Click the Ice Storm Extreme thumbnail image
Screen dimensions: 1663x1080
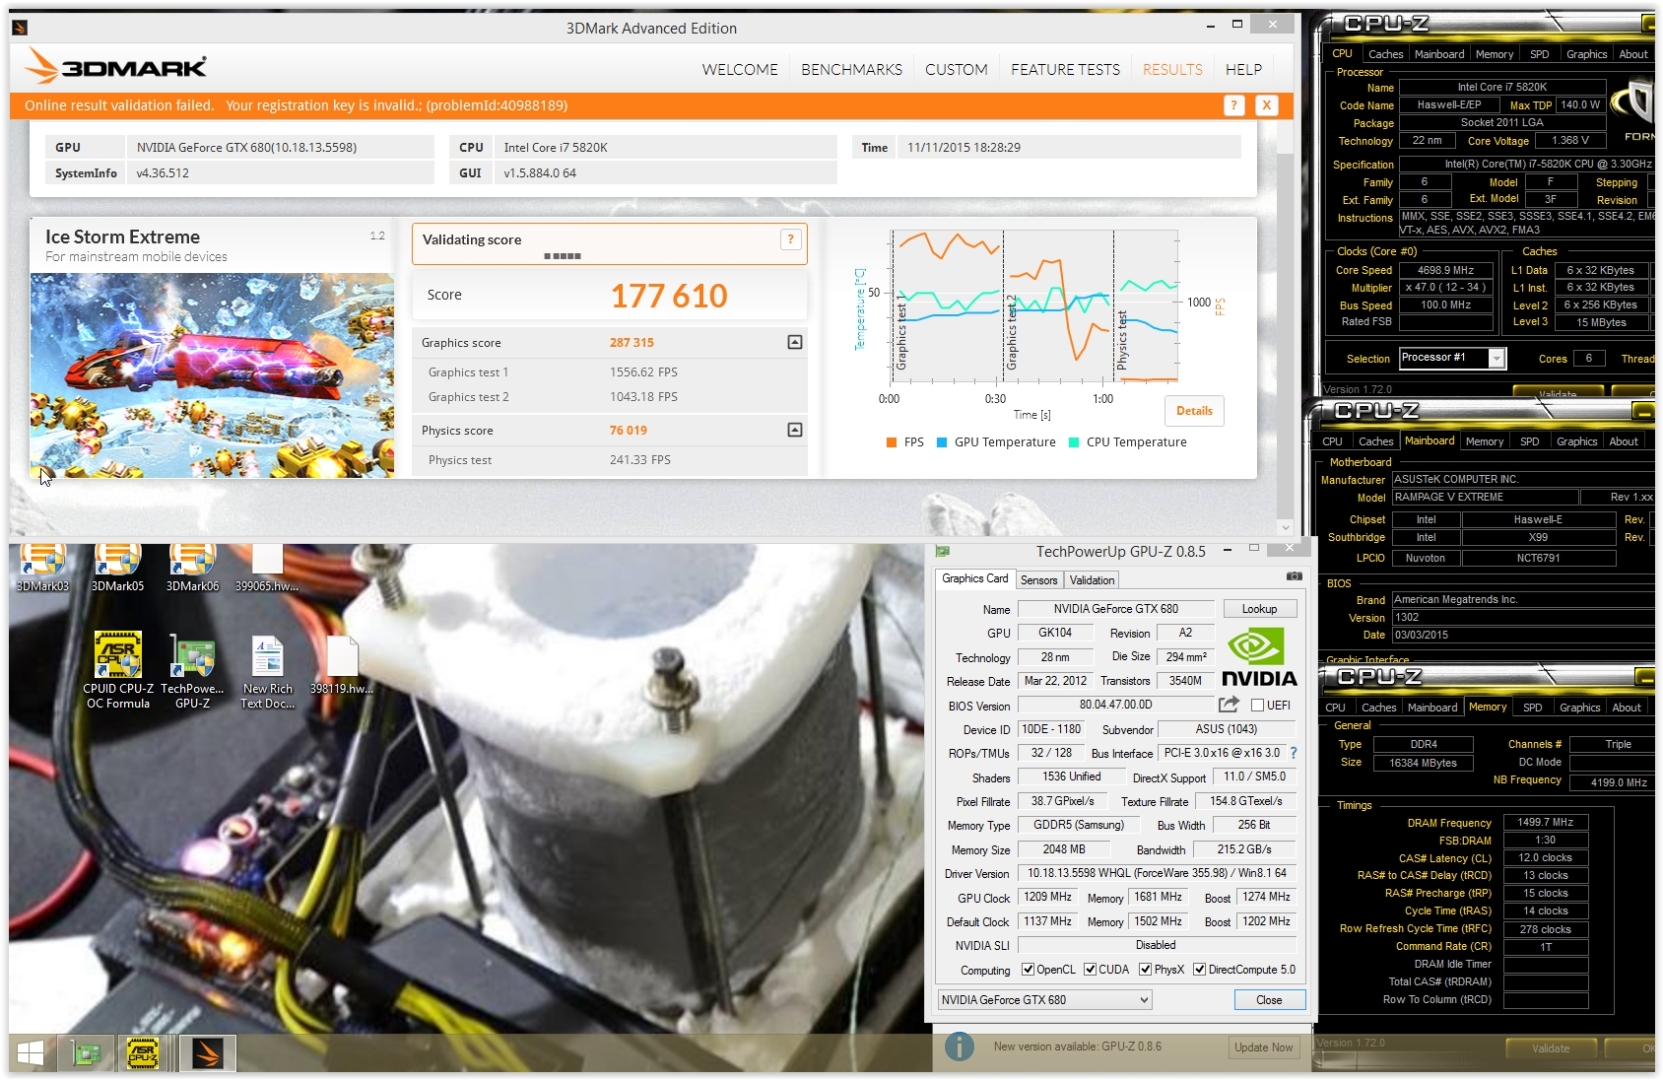(212, 375)
